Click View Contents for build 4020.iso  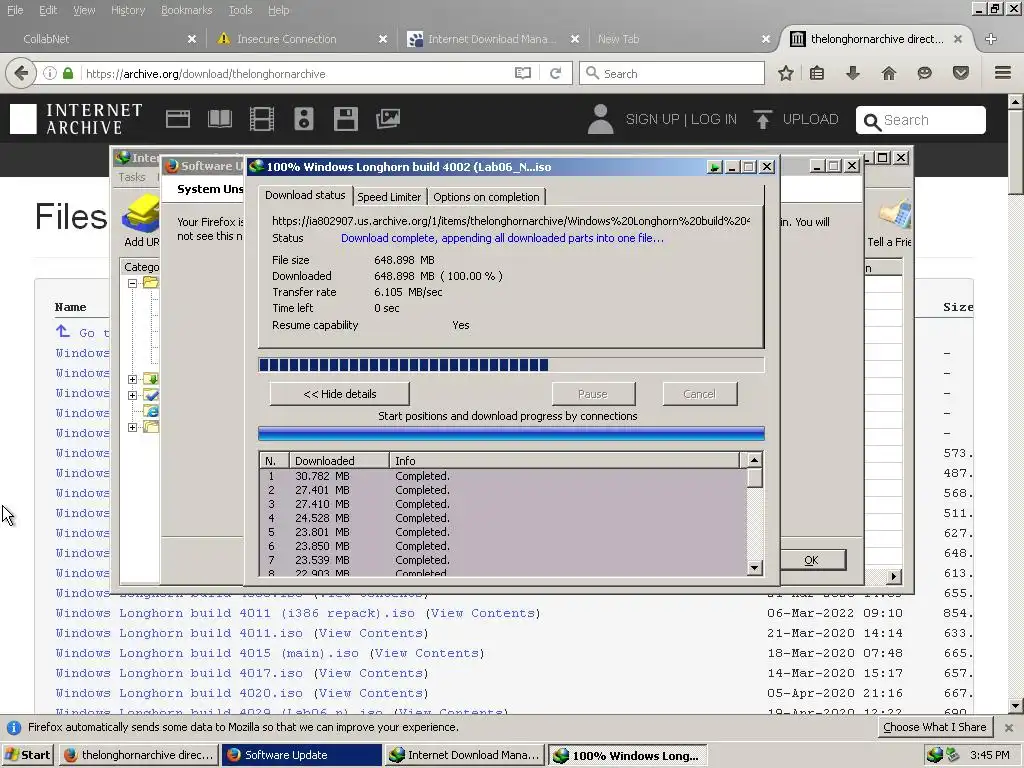tap(371, 693)
